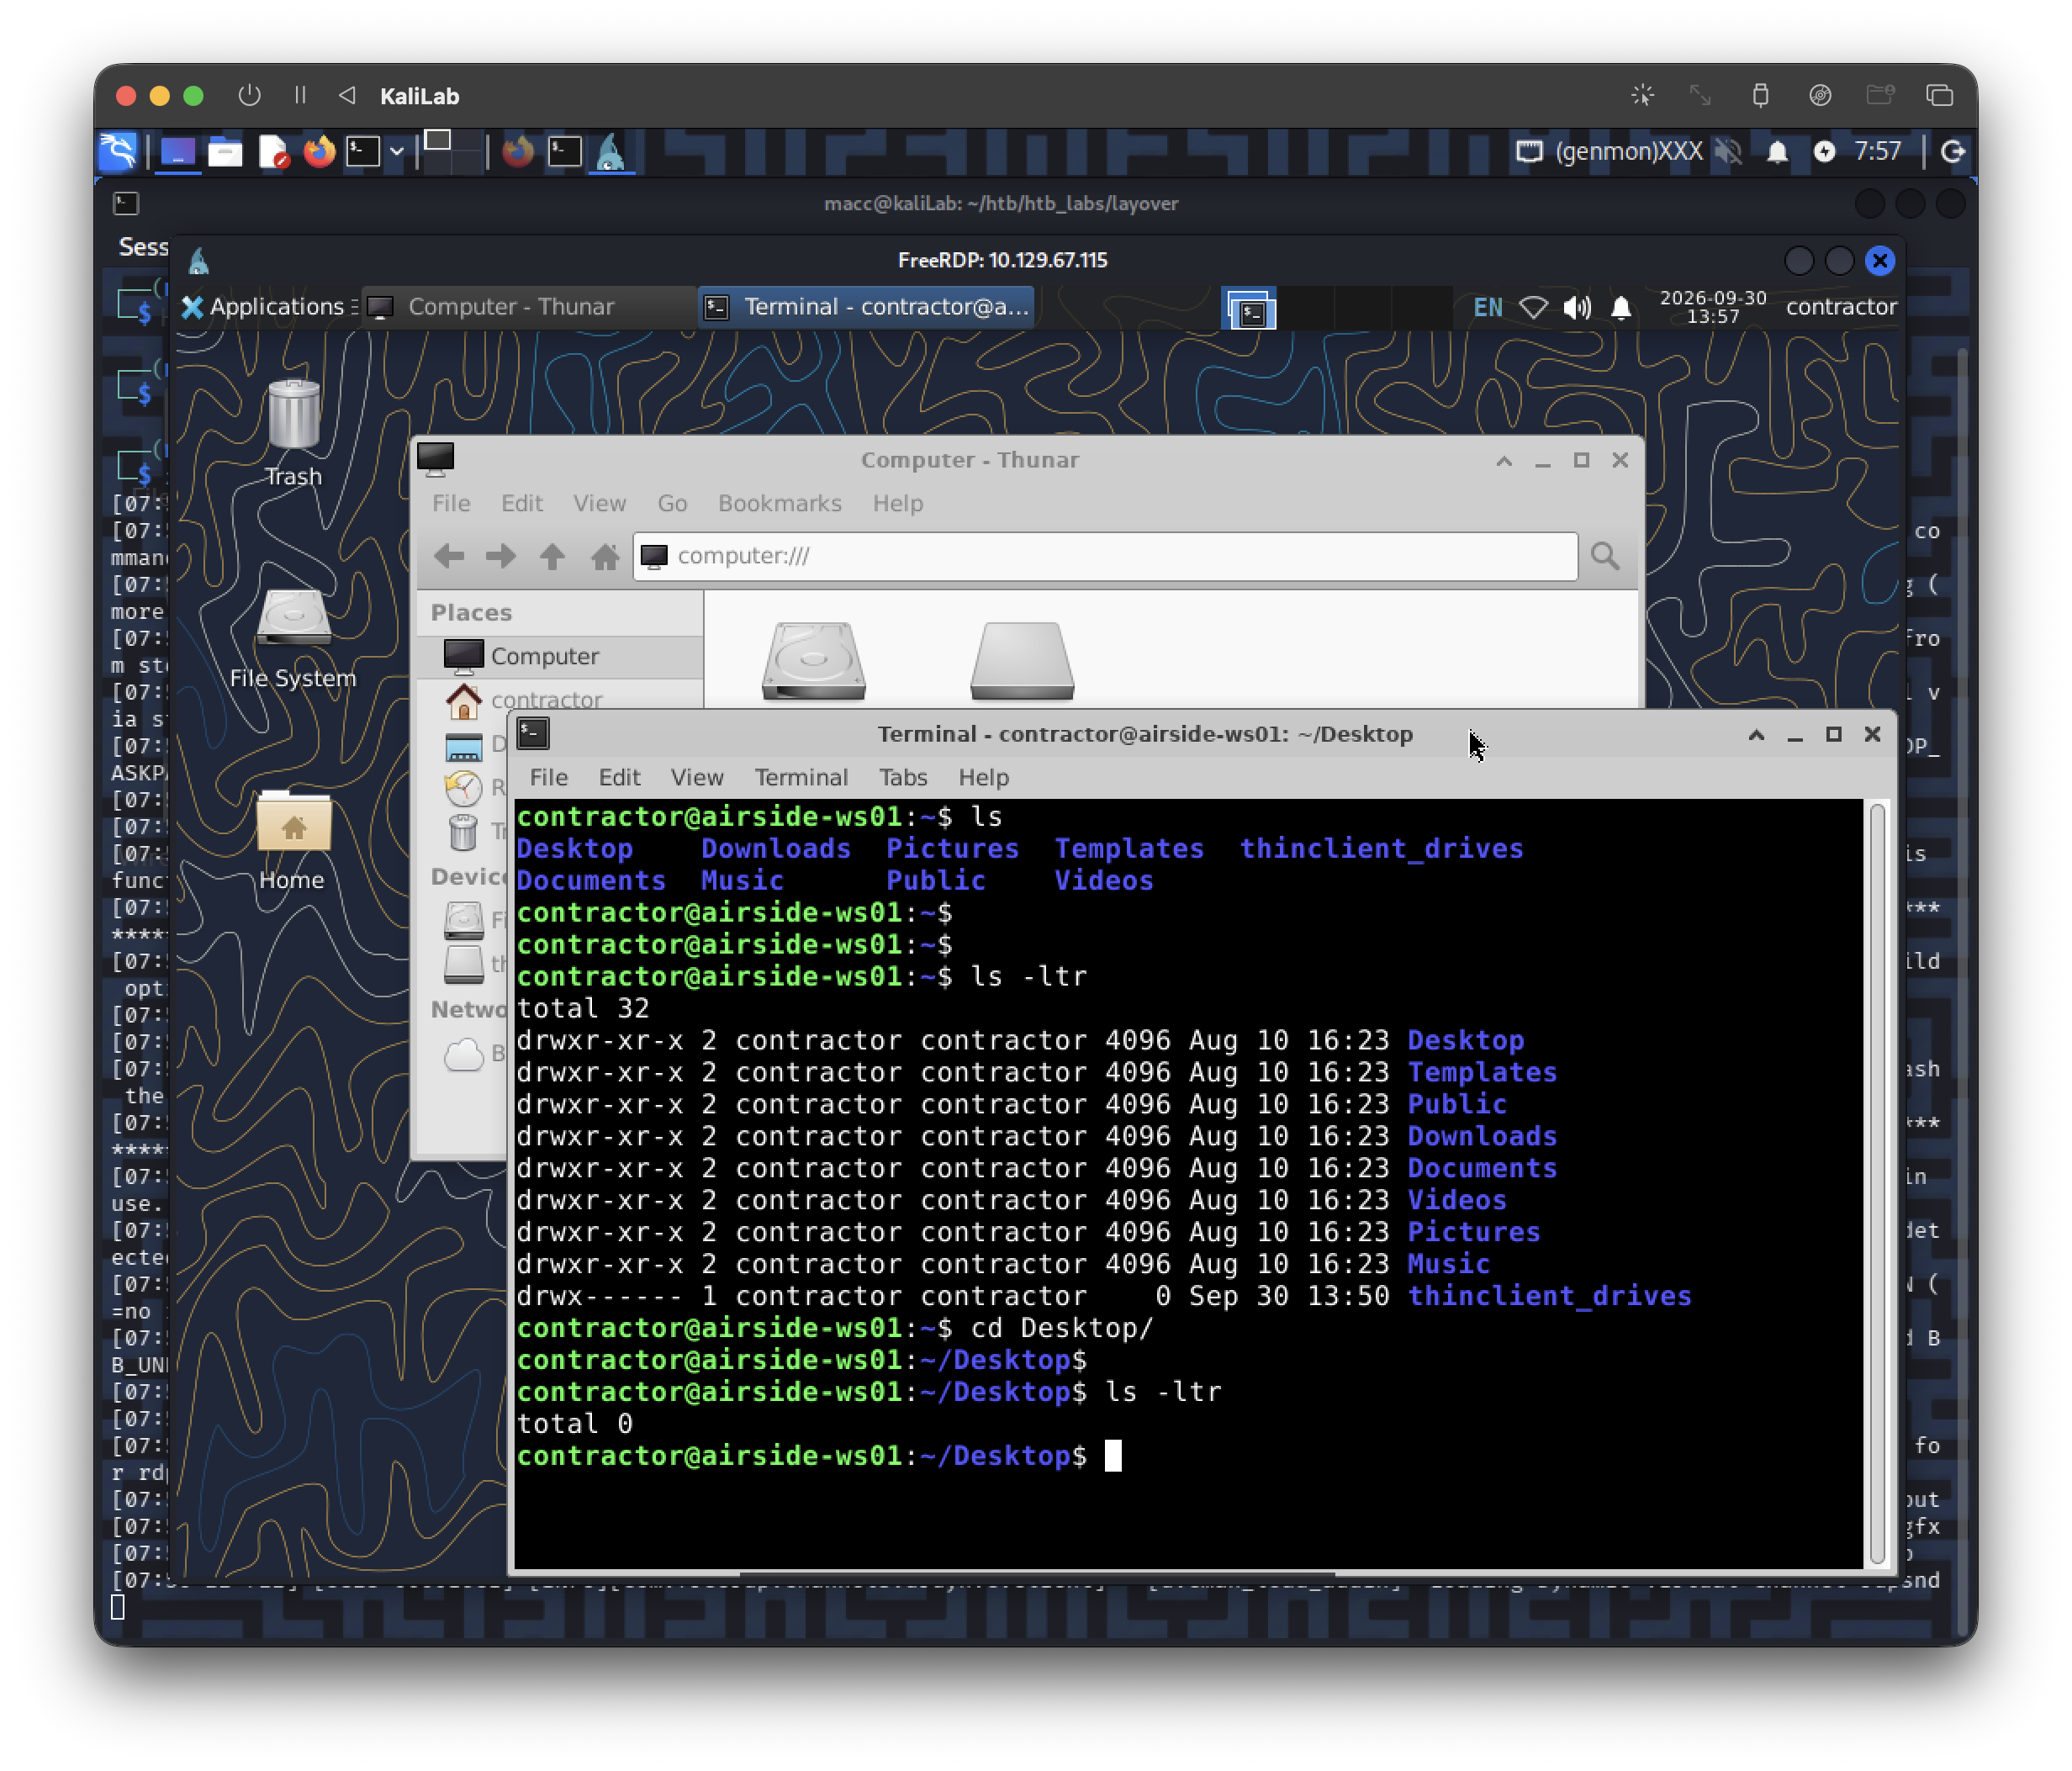Open the Home folder desktop icon
2072x1771 pixels.
293,838
